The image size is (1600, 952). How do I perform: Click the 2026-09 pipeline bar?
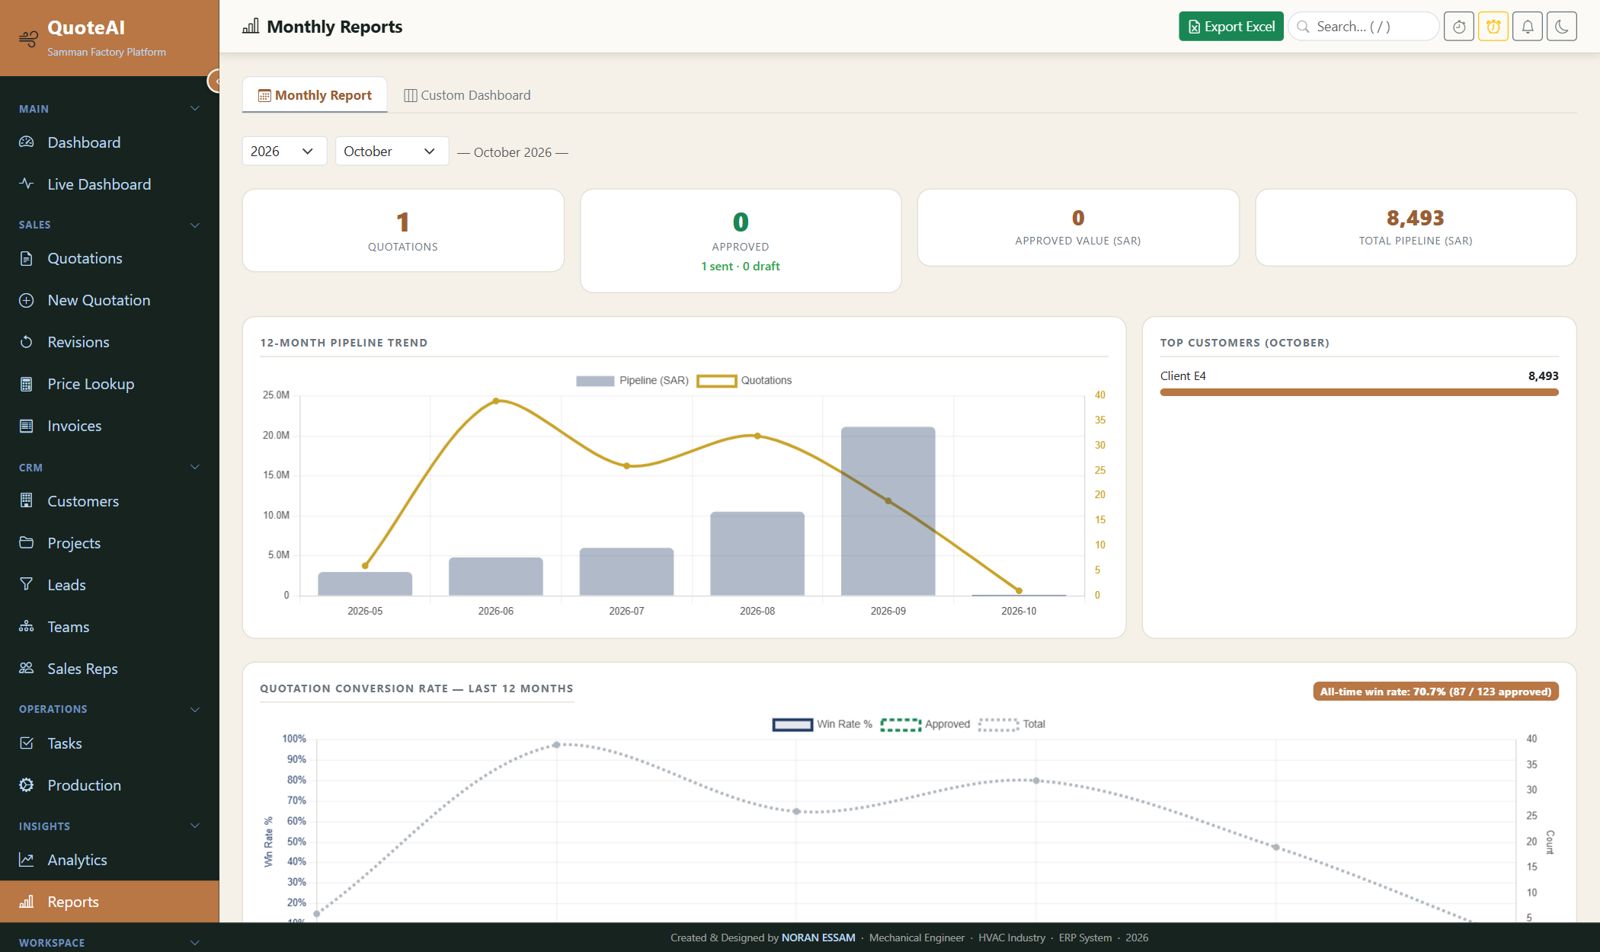[x=888, y=511]
